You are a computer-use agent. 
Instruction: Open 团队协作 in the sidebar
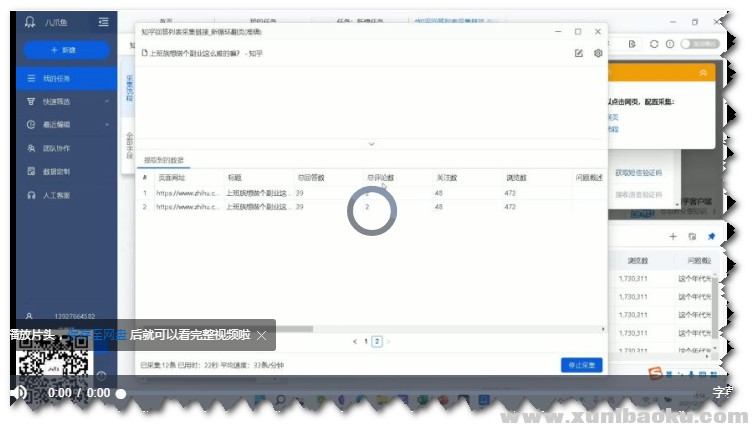(56, 148)
